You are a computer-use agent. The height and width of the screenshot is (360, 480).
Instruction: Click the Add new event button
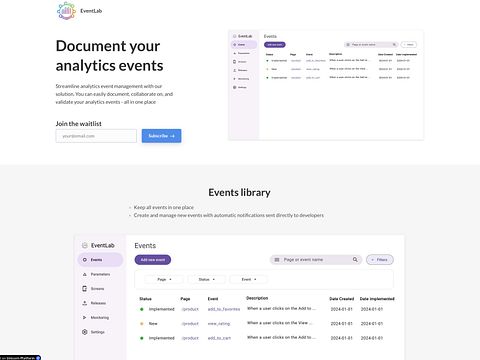pyautogui.click(x=153, y=260)
